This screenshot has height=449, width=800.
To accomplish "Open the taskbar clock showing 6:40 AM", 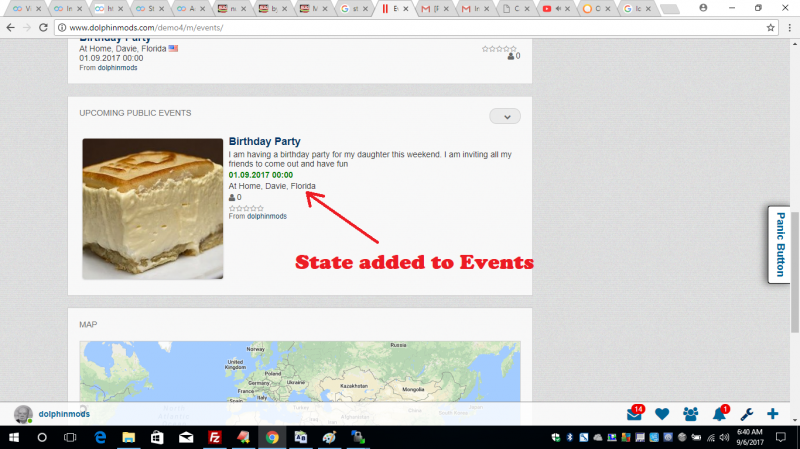I will point(749,437).
